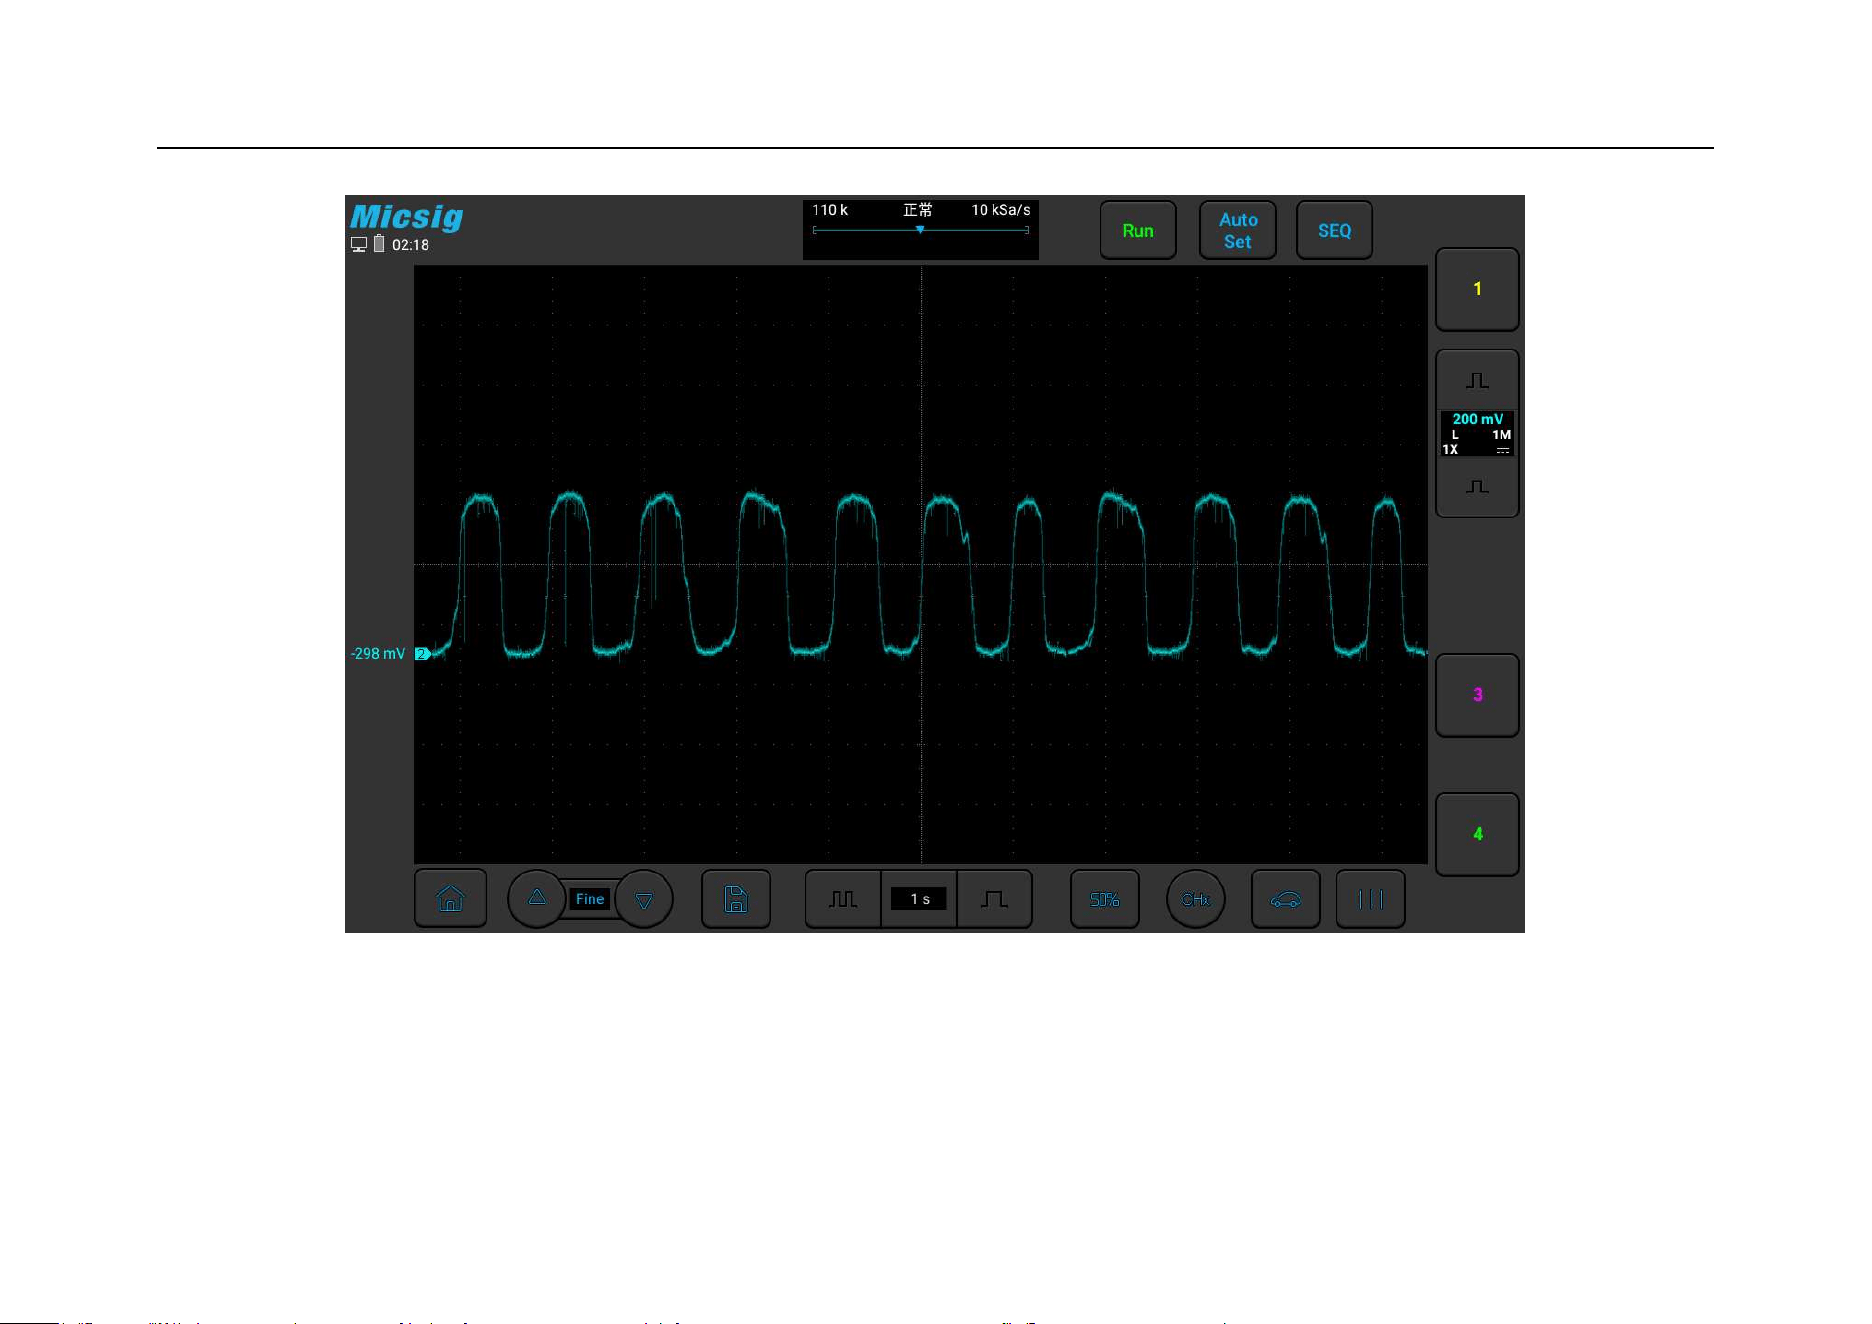The height and width of the screenshot is (1324, 1872).
Task: Click the 正常 trigger mode label
Action: click(918, 210)
